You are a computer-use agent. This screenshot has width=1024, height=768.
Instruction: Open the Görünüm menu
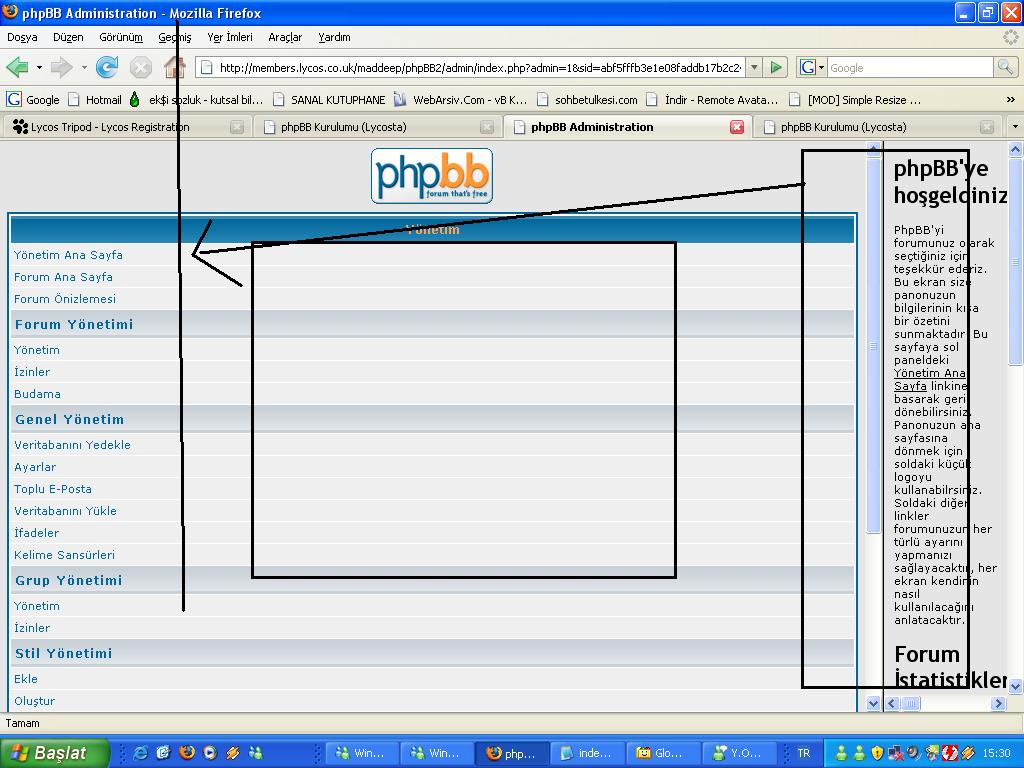(x=121, y=37)
